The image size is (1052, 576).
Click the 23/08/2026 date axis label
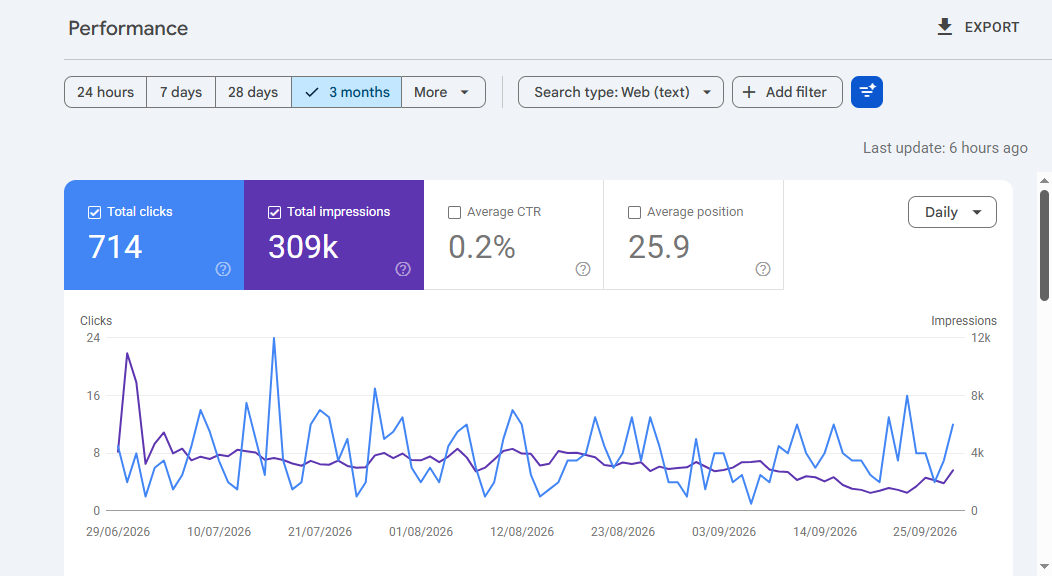click(x=623, y=532)
